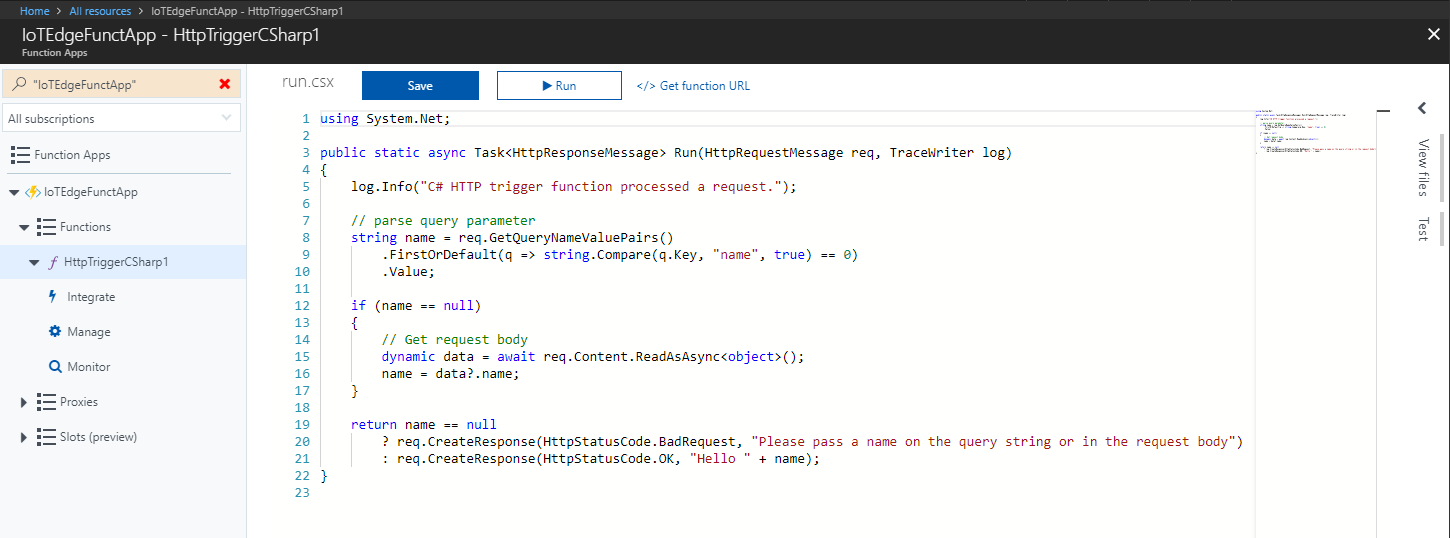Screen dimensions: 1450x538
Task: Click the code minimap preview
Action: [x=1315, y=130]
